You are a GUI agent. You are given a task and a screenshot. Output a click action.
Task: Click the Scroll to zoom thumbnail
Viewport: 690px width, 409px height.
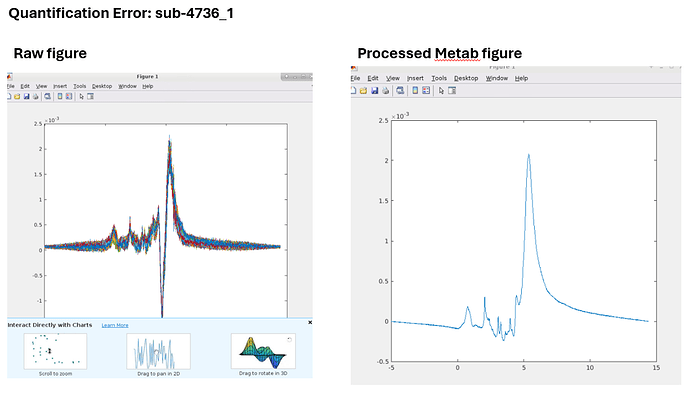coord(54,351)
